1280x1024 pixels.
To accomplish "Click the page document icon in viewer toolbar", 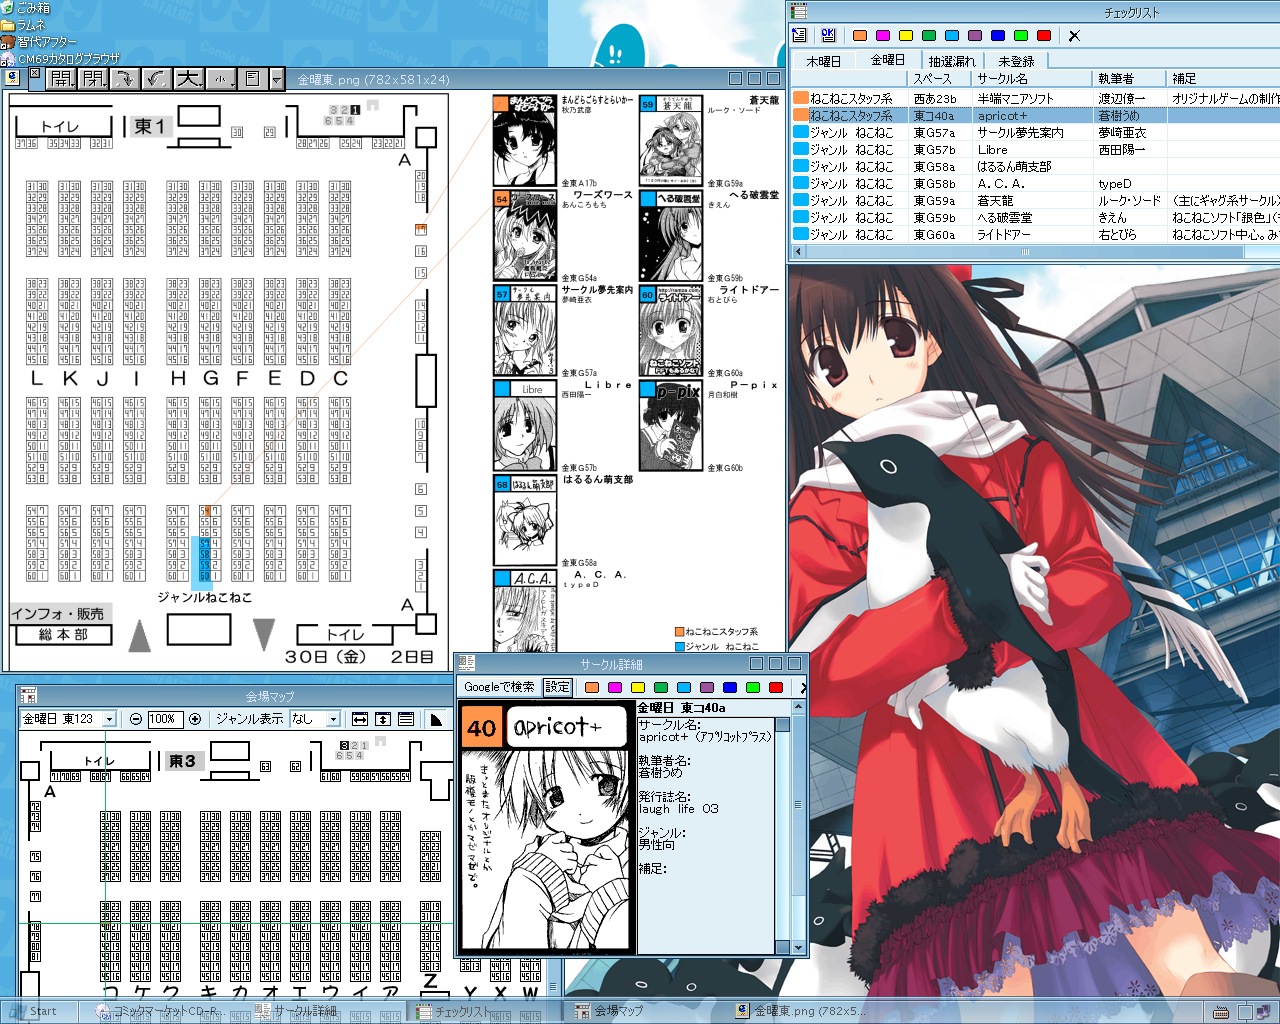I will click(x=253, y=78).
